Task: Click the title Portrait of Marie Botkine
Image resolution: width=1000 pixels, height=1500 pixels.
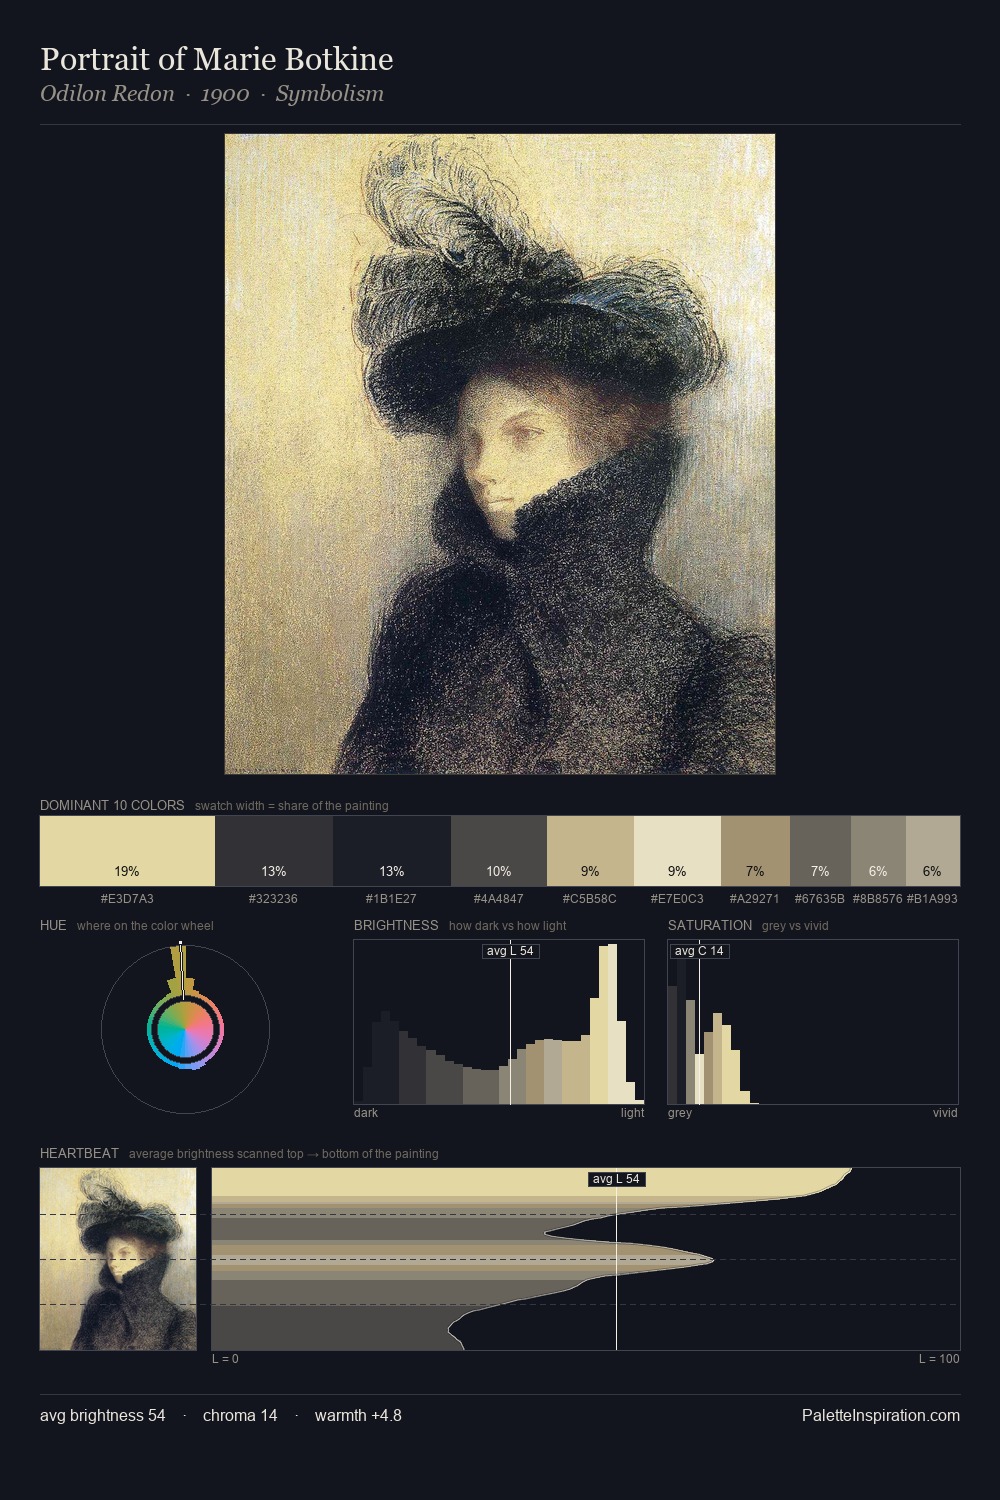Action: [x=217, y=59]
